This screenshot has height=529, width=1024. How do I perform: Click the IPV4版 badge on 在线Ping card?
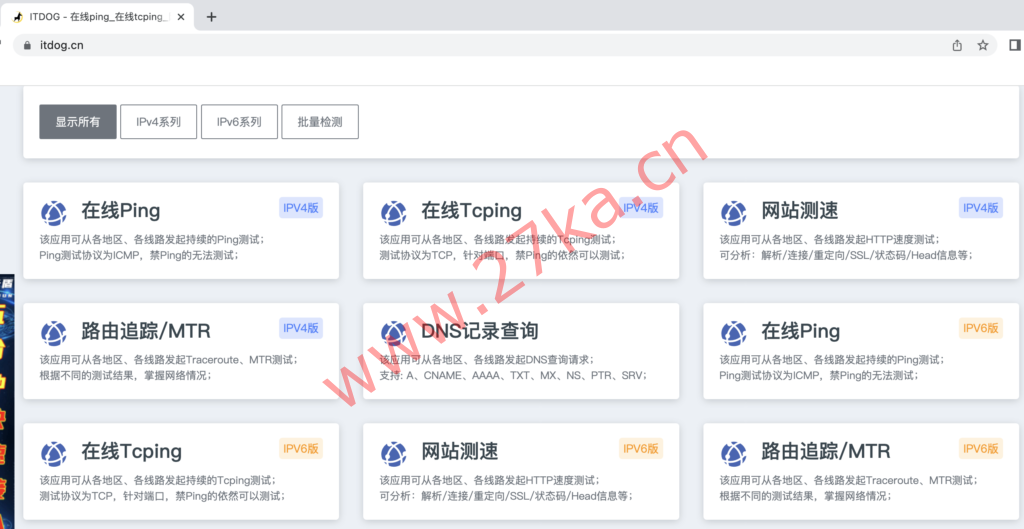301,208
